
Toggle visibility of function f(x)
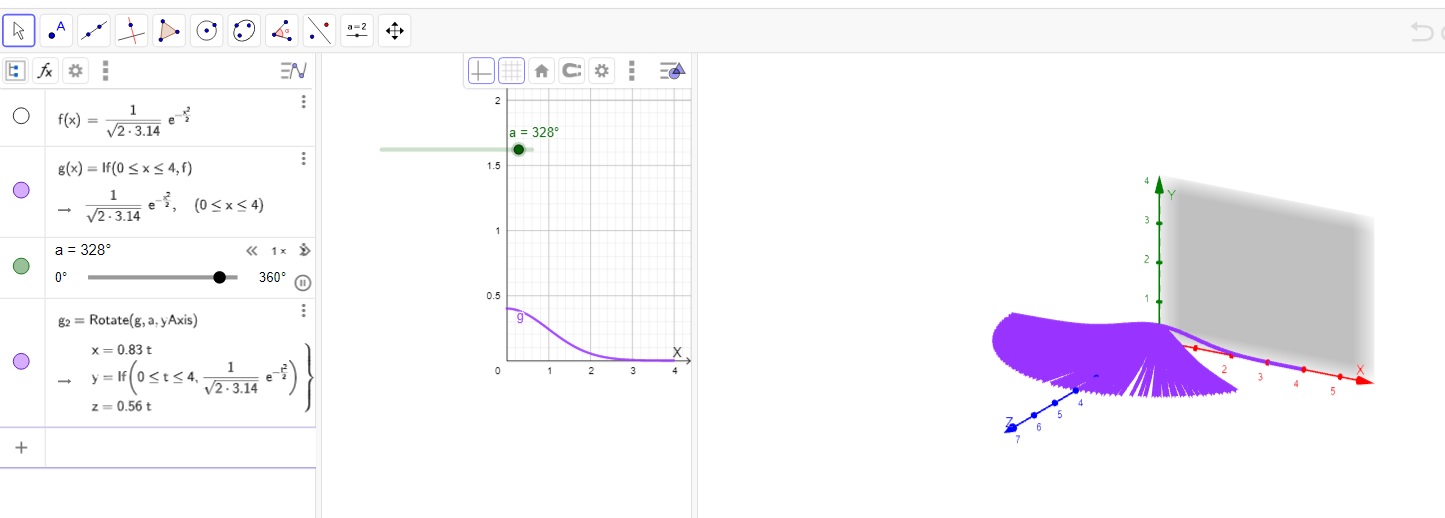pos(21,116)
